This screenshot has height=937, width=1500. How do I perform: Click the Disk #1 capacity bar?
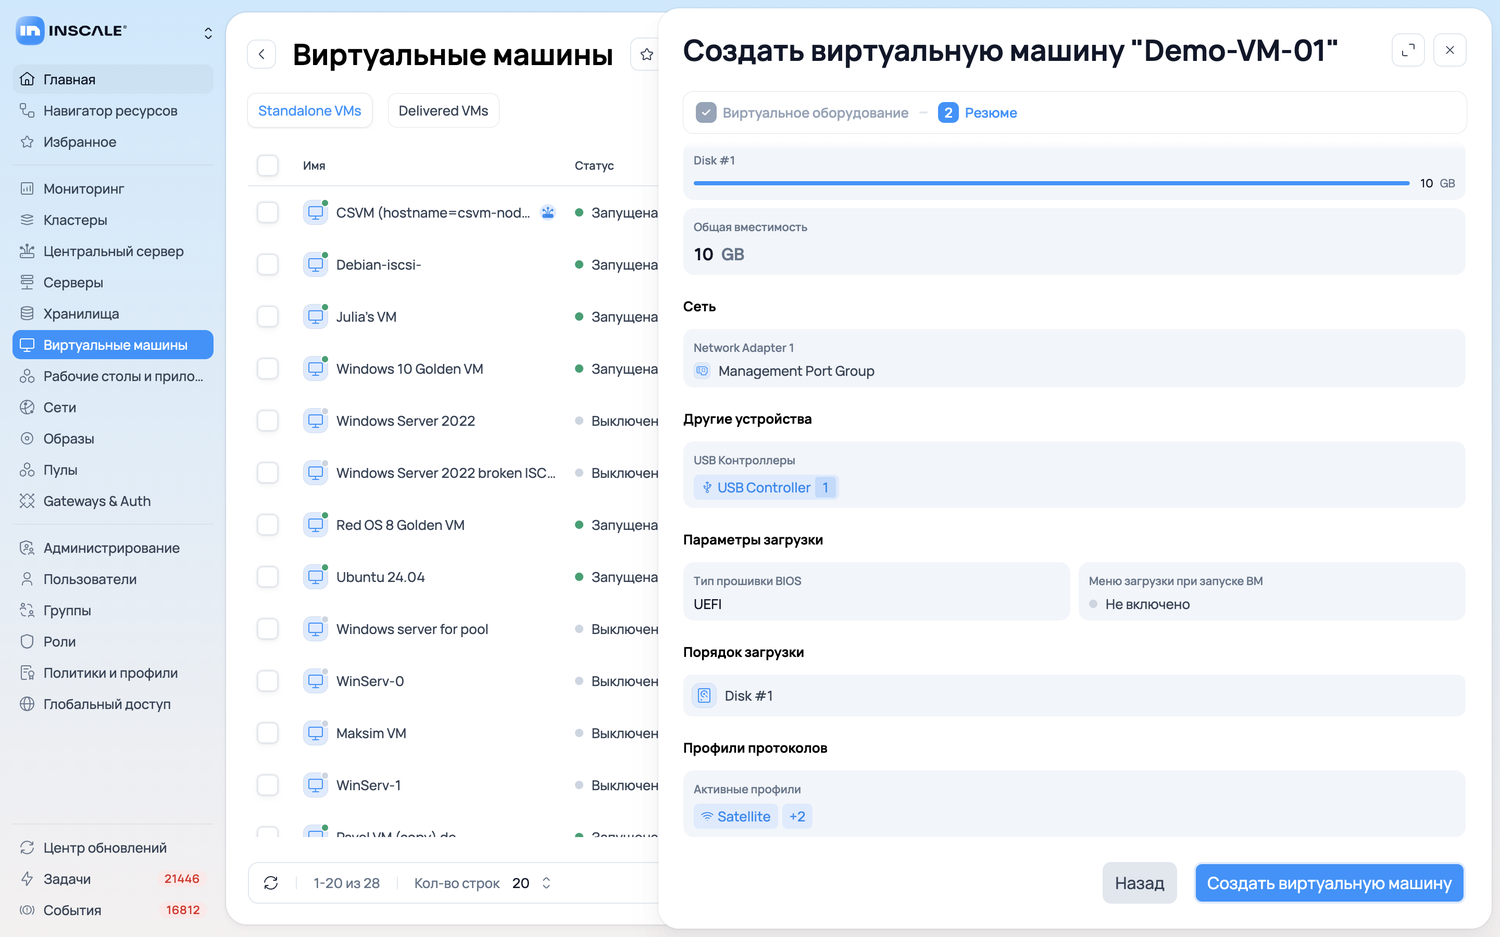tap(1052, 183)
